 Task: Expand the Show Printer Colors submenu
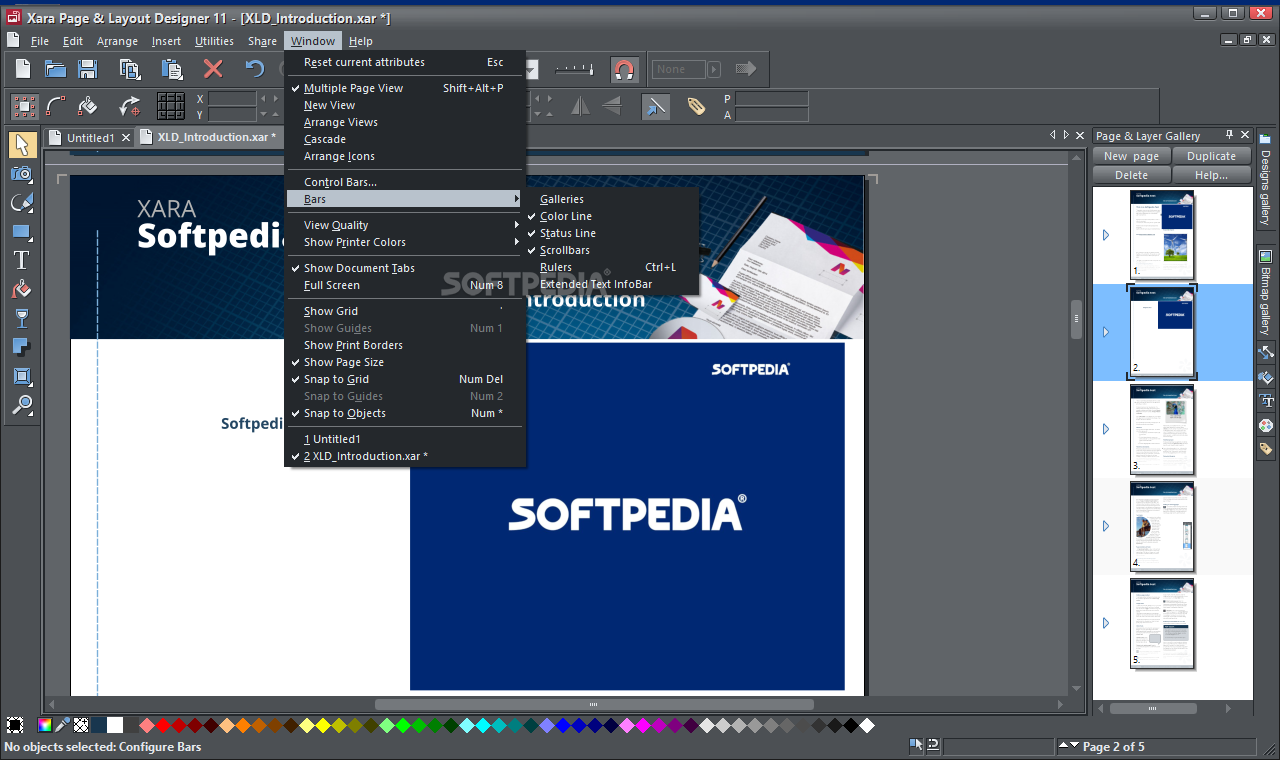point(404,242)
